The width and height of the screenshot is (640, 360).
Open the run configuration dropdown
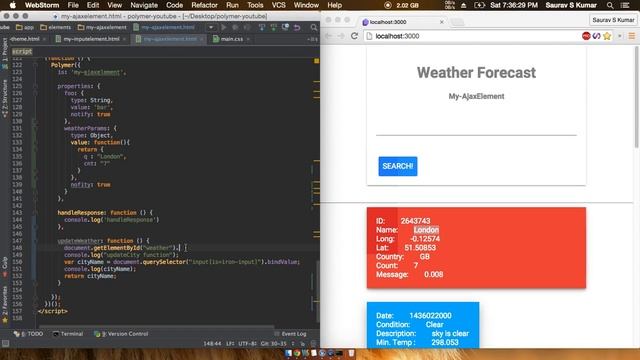tap(211, 27)
